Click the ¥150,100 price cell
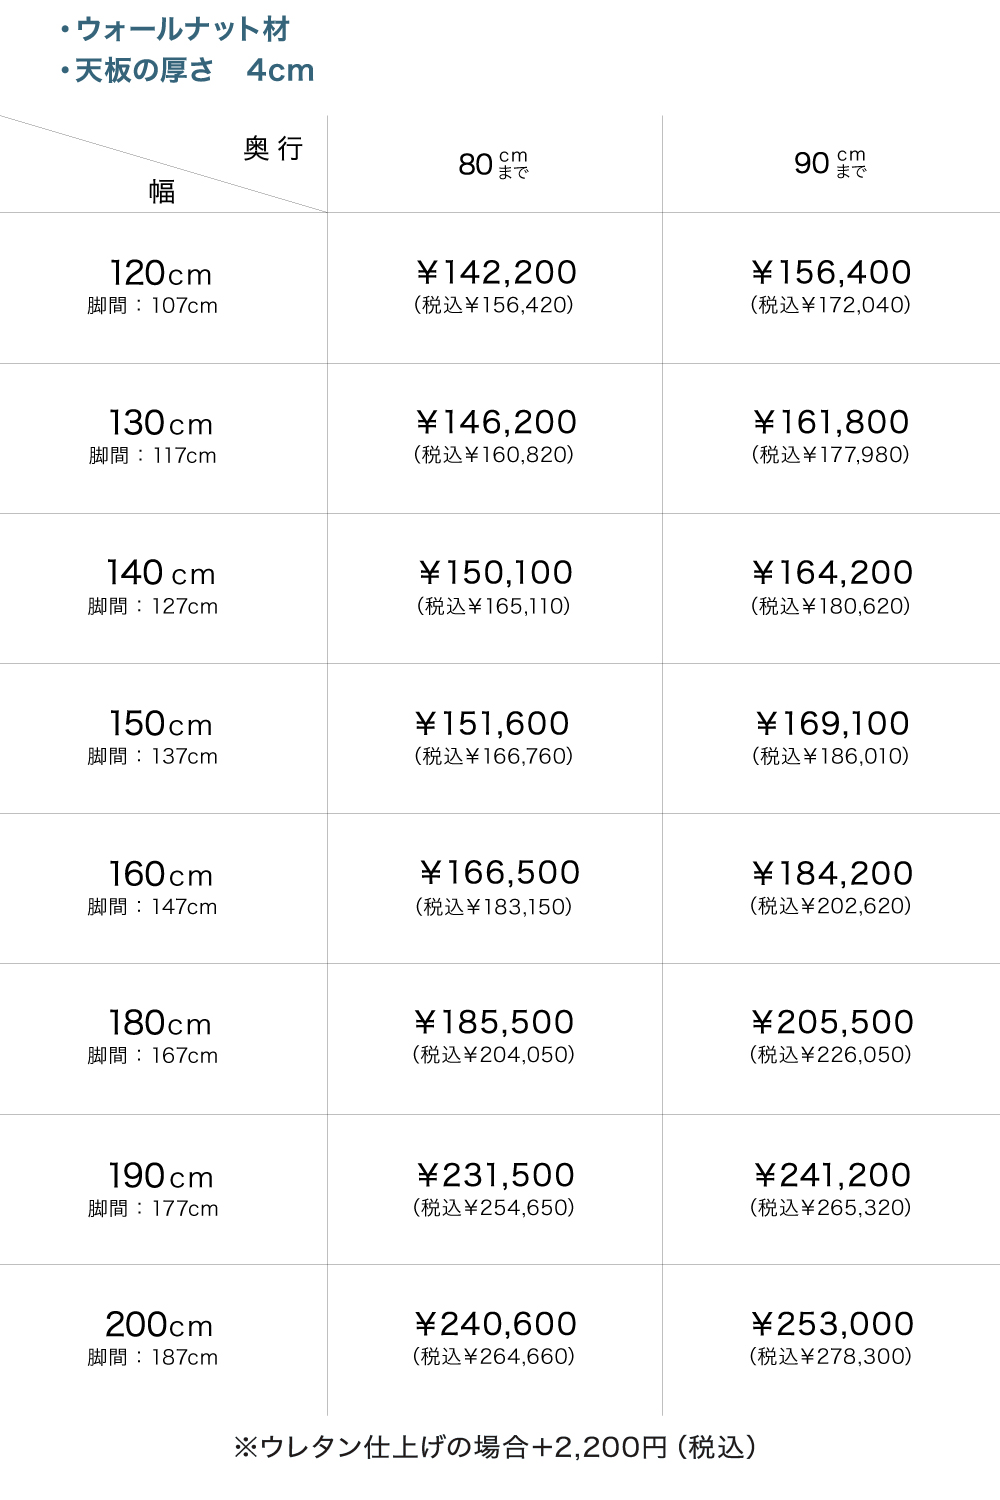This screenshot has height=1500, width=1000. (495, 573)
